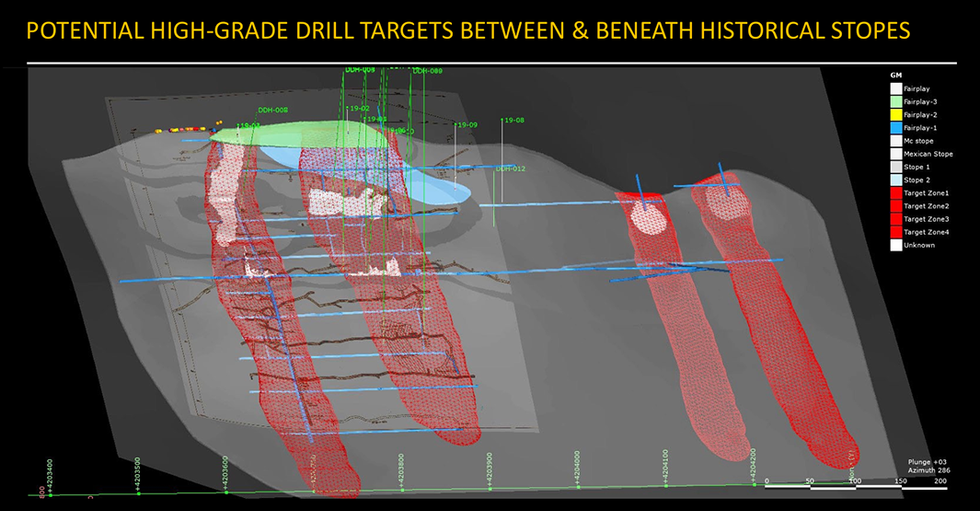Click the 19-02 drill hole label

click(x=358, y=108)
